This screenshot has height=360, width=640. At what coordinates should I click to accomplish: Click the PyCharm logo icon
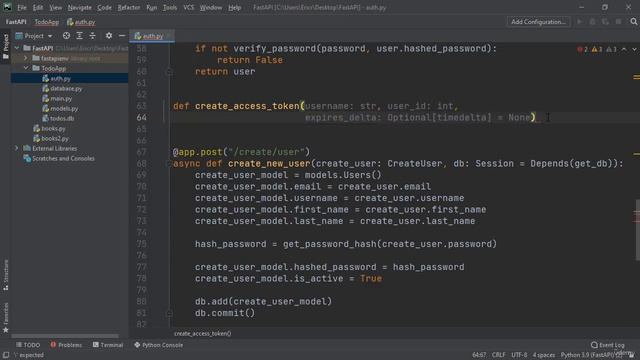(7, 7)
